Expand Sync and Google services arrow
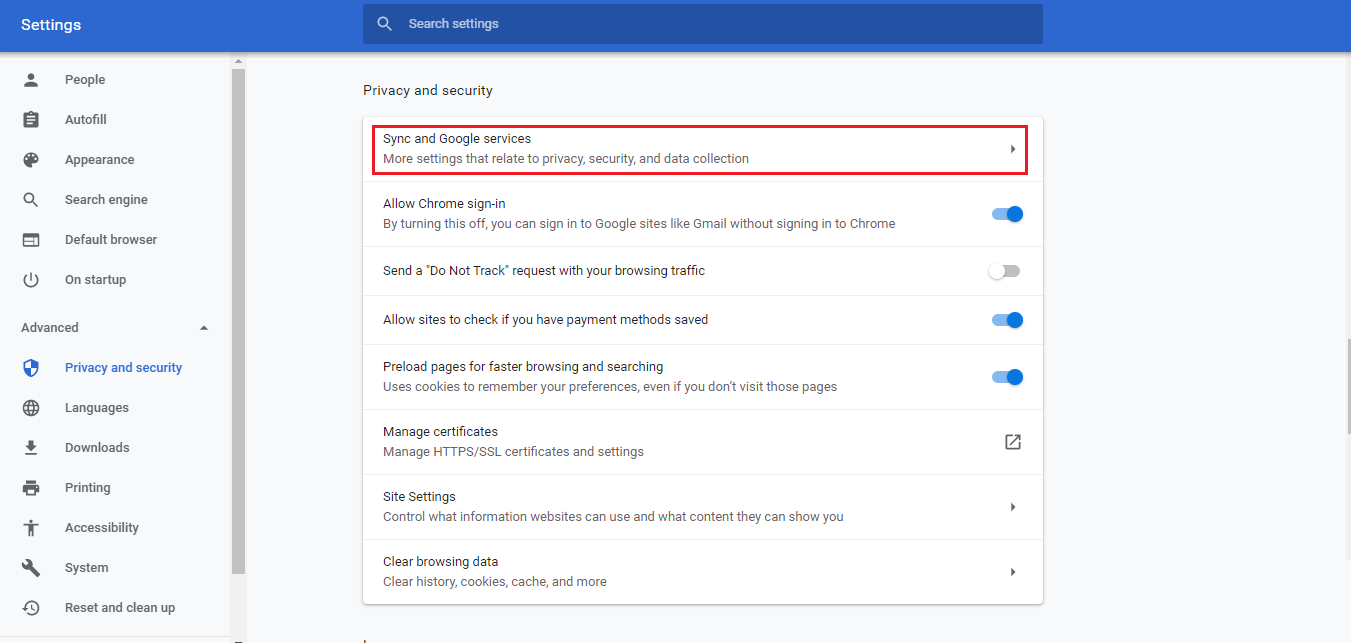Viewport: 1351px width, 643px height. pos(1012,149)
